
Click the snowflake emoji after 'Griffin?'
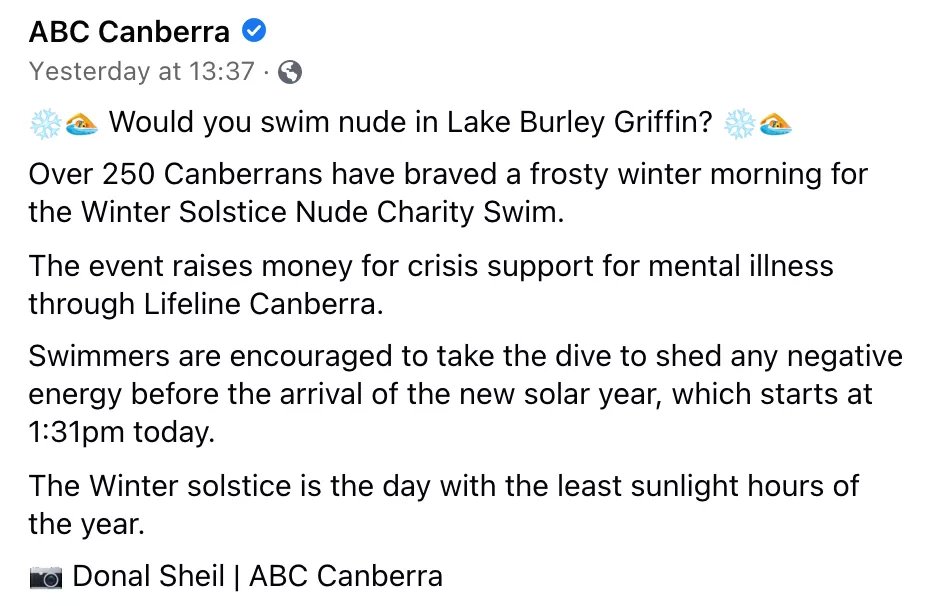point(739,124)
